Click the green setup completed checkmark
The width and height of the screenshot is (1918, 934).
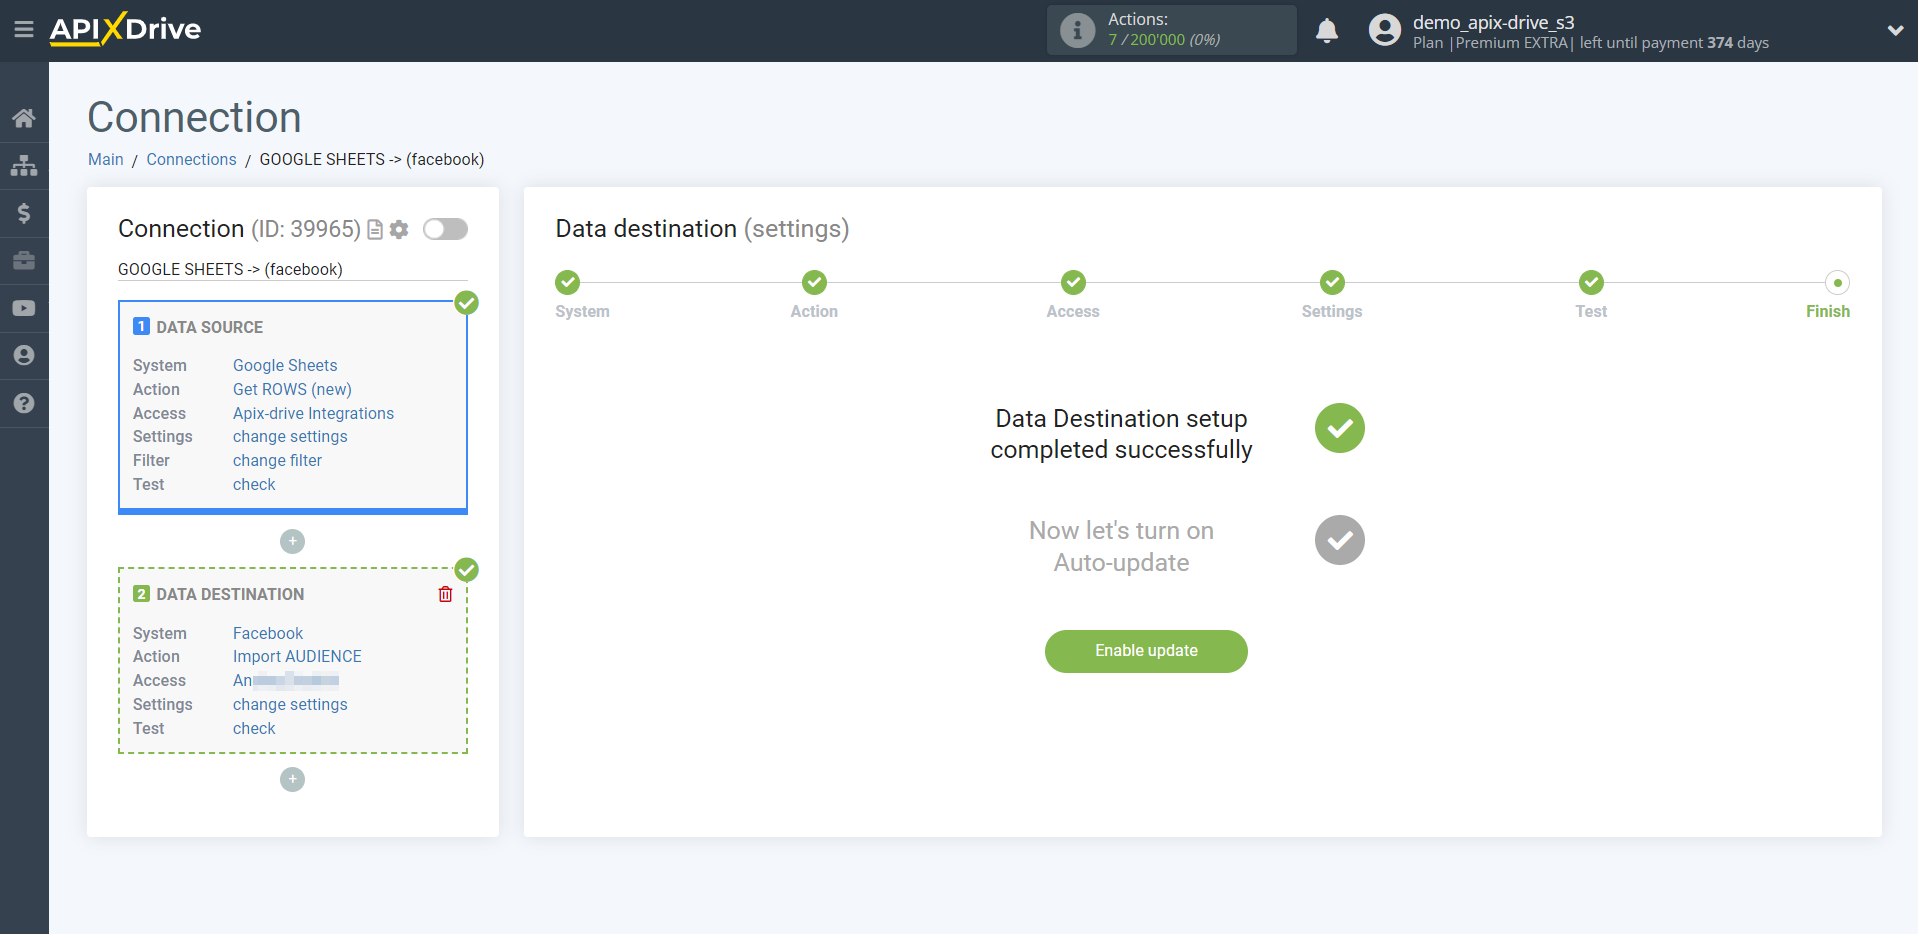click(x=1339, y=428)
